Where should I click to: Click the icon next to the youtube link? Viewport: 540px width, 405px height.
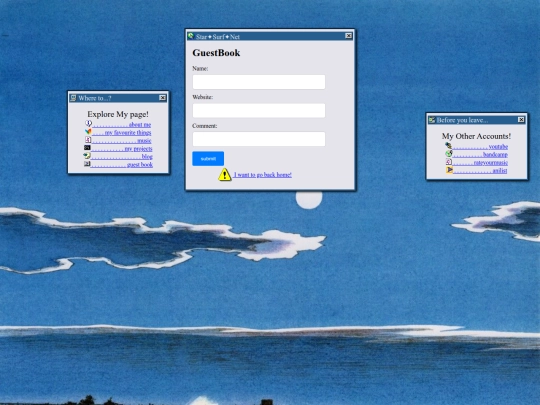(x=448, y=146)
